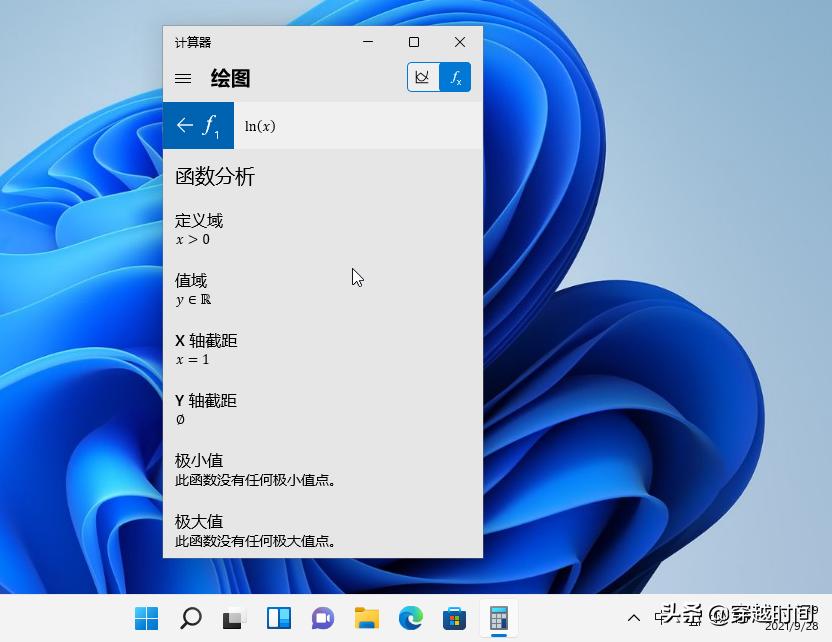The height and width of the screenshot is (642, 832).
Task: Launch Microsoft Edge
Action: coord(410,619)
